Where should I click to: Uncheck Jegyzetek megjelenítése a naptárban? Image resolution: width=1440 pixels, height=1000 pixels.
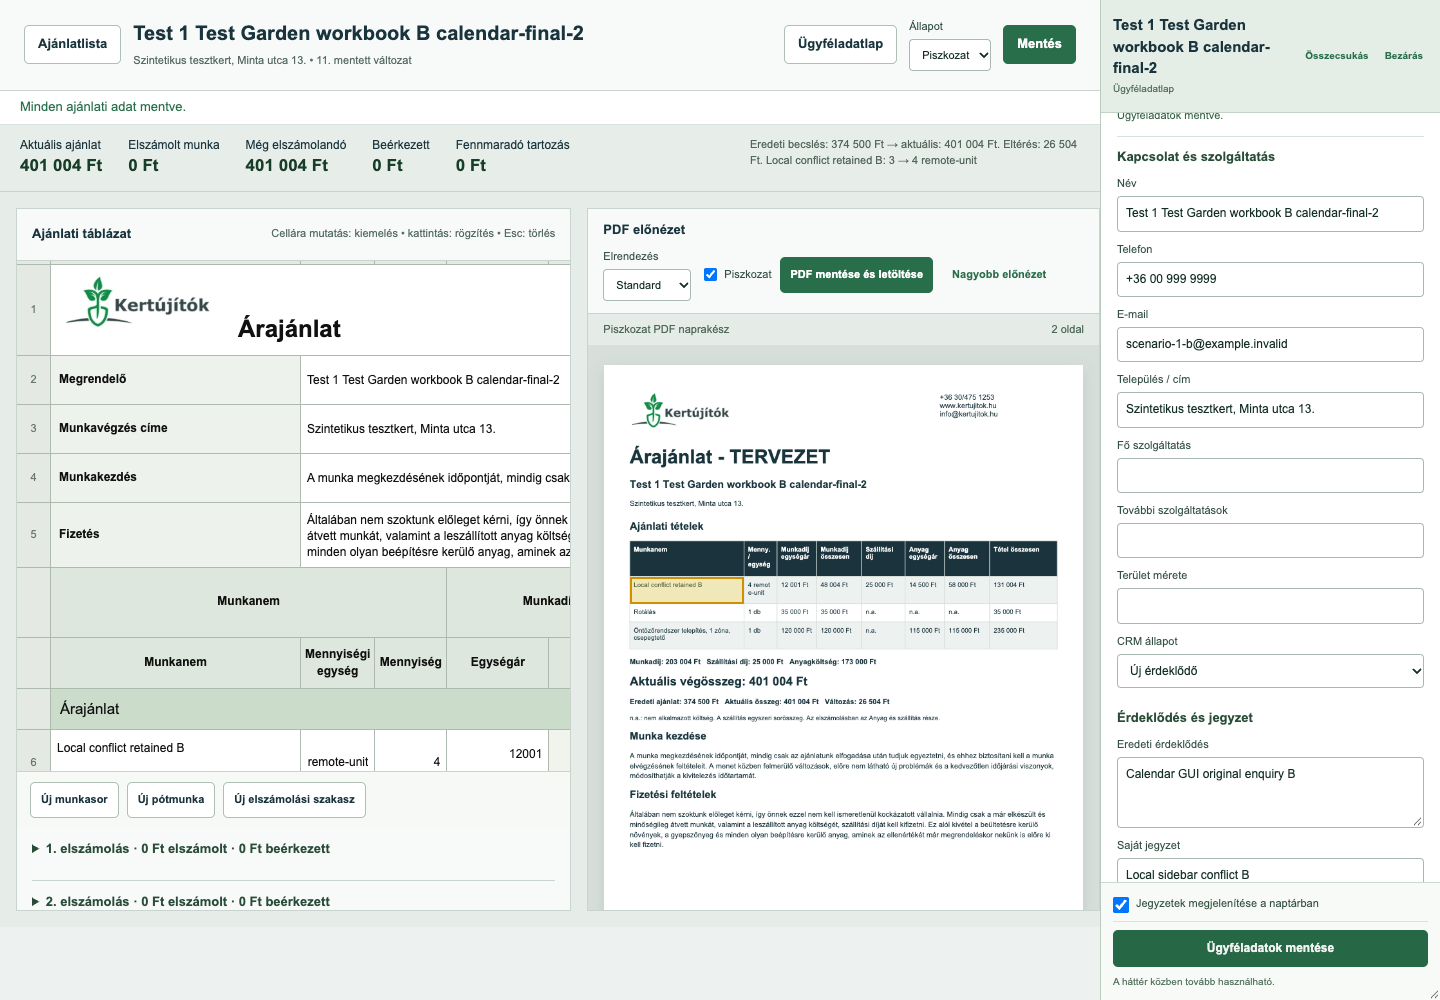1121,904
